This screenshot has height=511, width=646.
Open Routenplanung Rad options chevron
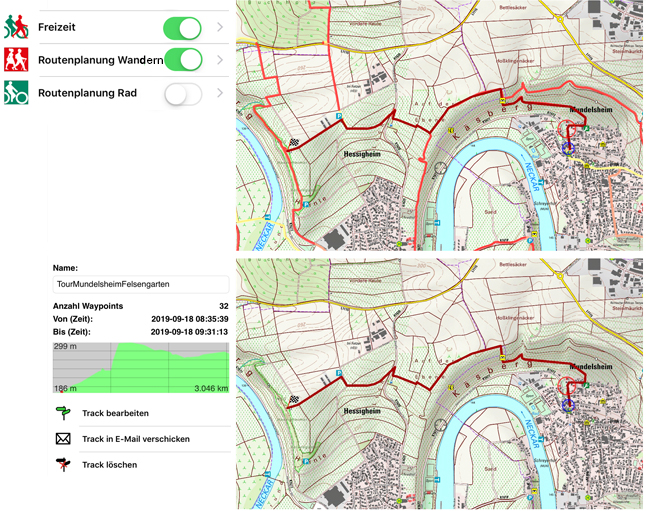(x=220, y=94)
